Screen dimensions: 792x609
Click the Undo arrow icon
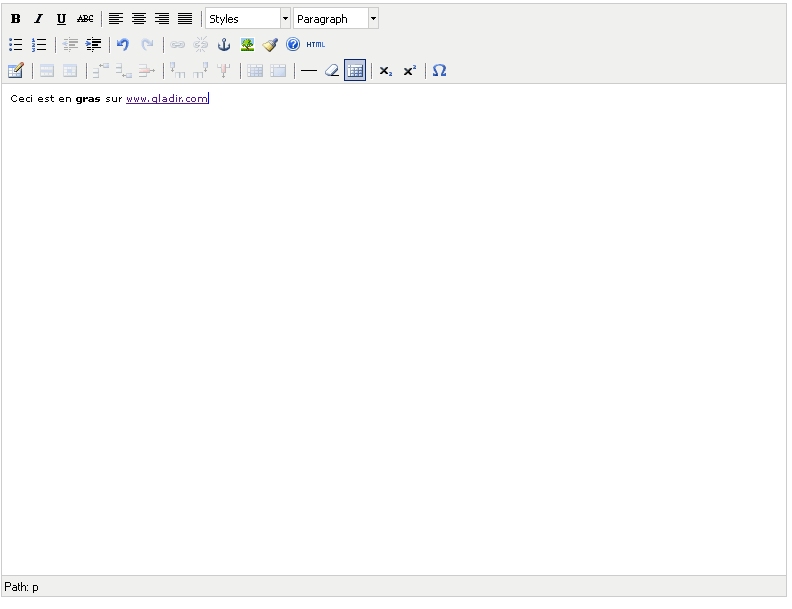click(123, 45)
